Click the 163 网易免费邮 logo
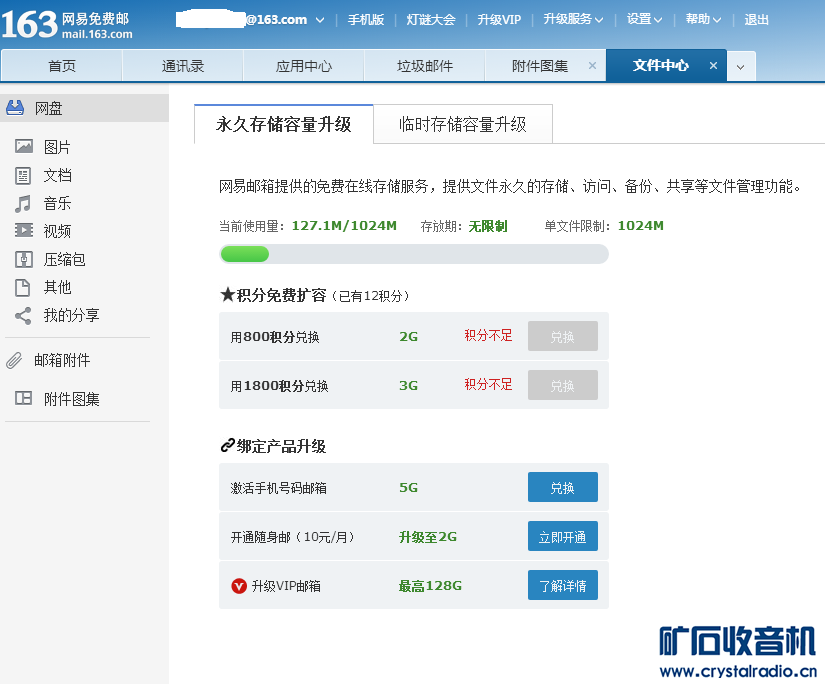825x684 pixels. [67, 24]
